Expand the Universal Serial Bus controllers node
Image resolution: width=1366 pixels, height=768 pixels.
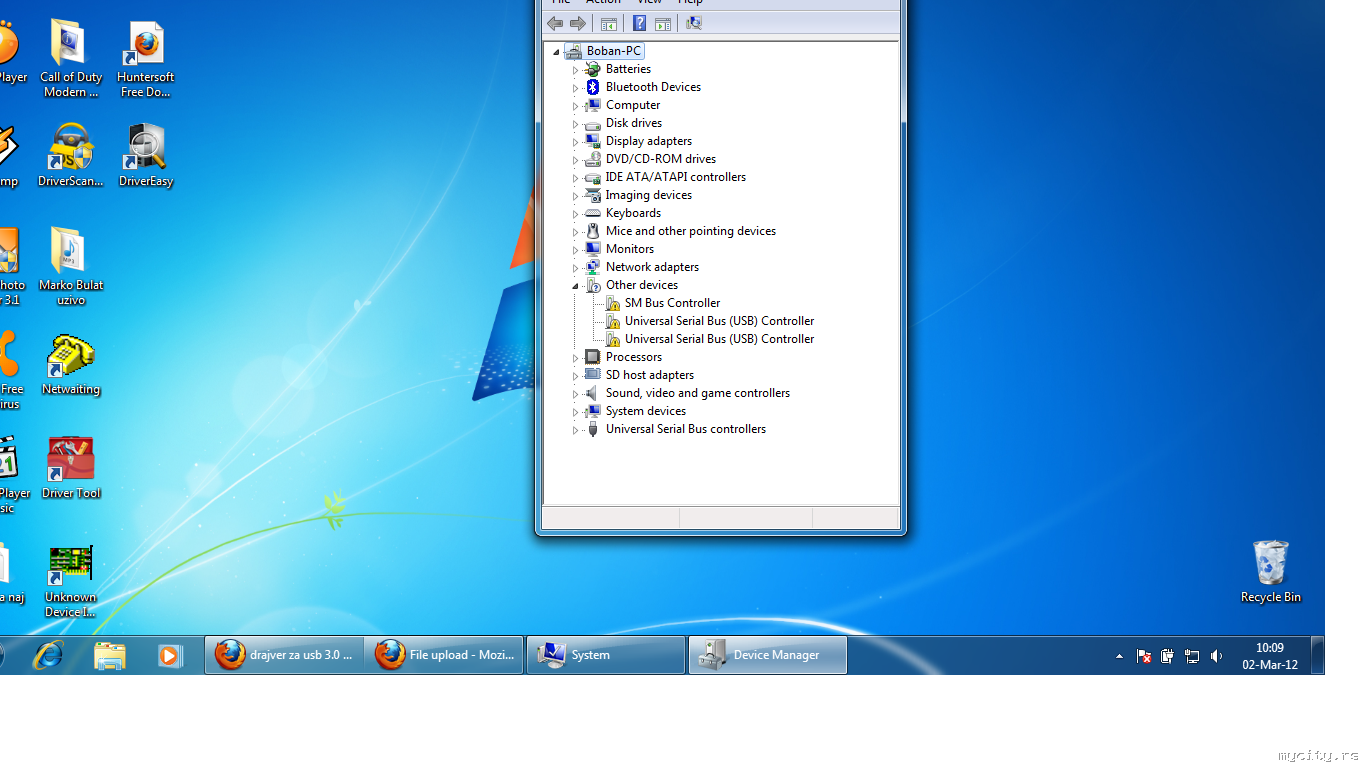pyautogui.click(x=575, y=430)
